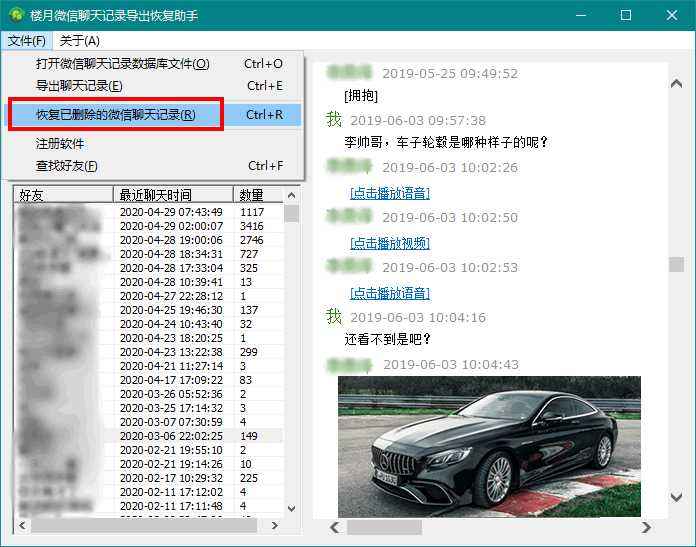Image resolution: width=696 pixels, height=547 pixels.
Task: Select row dated 2020-03-26 05:52:36
Action: tap(149, 394)
